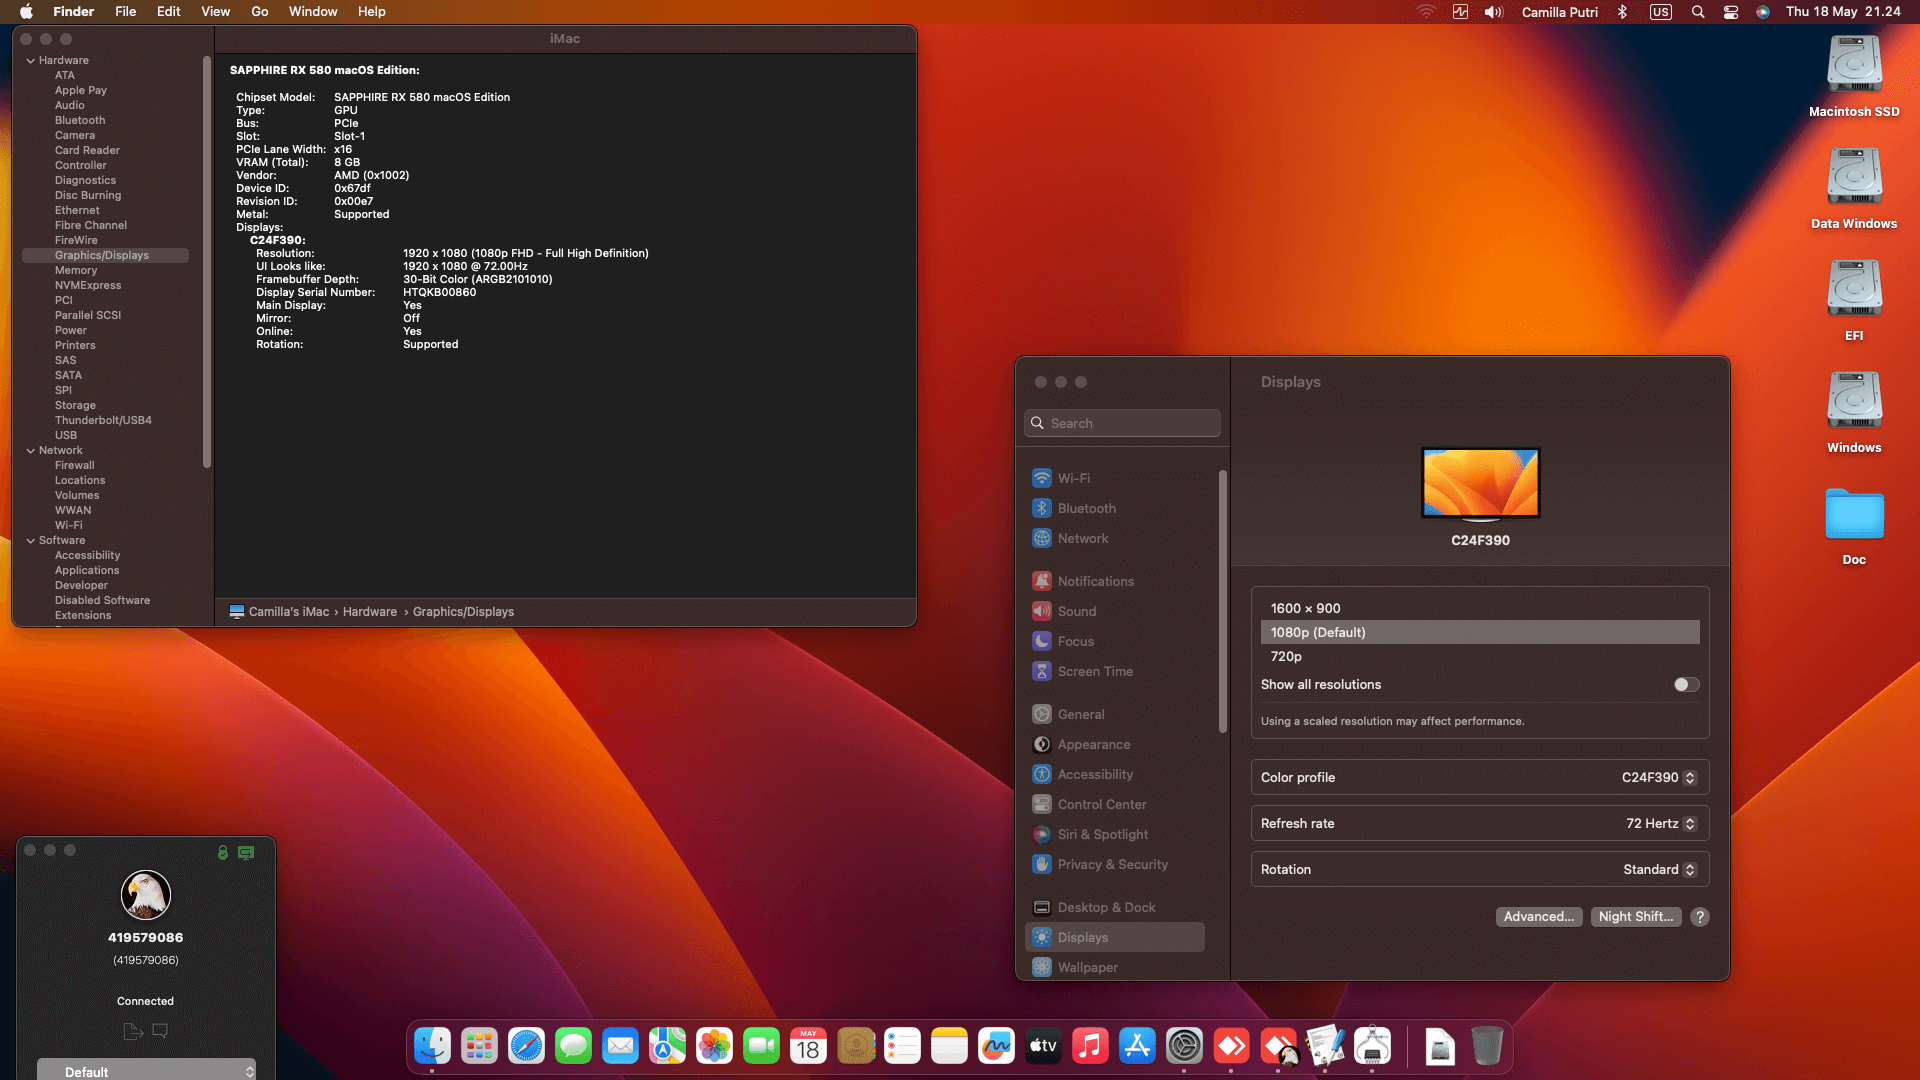1920x1080 pixels.
Task: Click the System Settings sidebar scrollbar
Action: point(1222,601)
